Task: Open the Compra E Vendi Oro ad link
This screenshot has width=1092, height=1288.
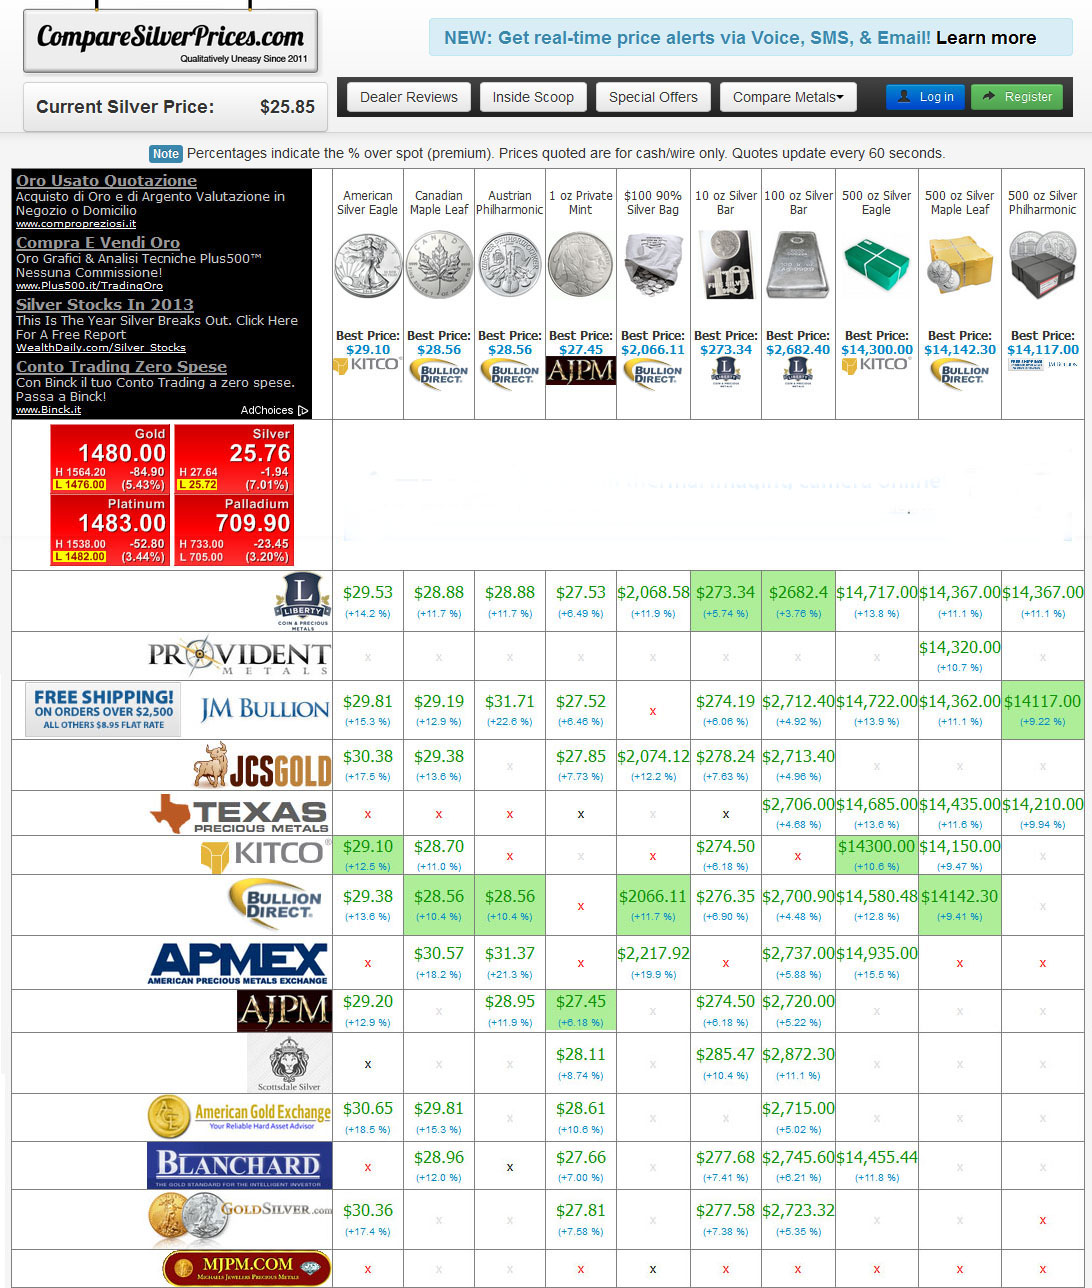Action: click(98, 243)
